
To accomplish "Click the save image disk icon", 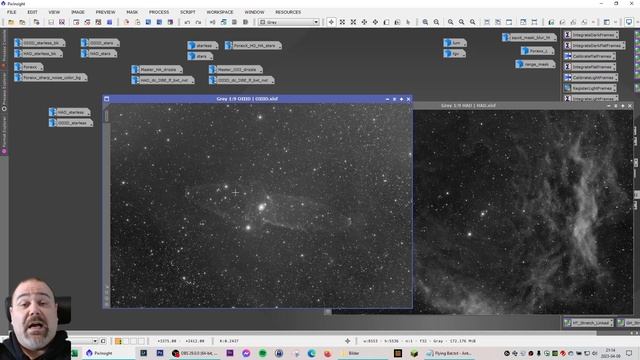I will (51, 22).
